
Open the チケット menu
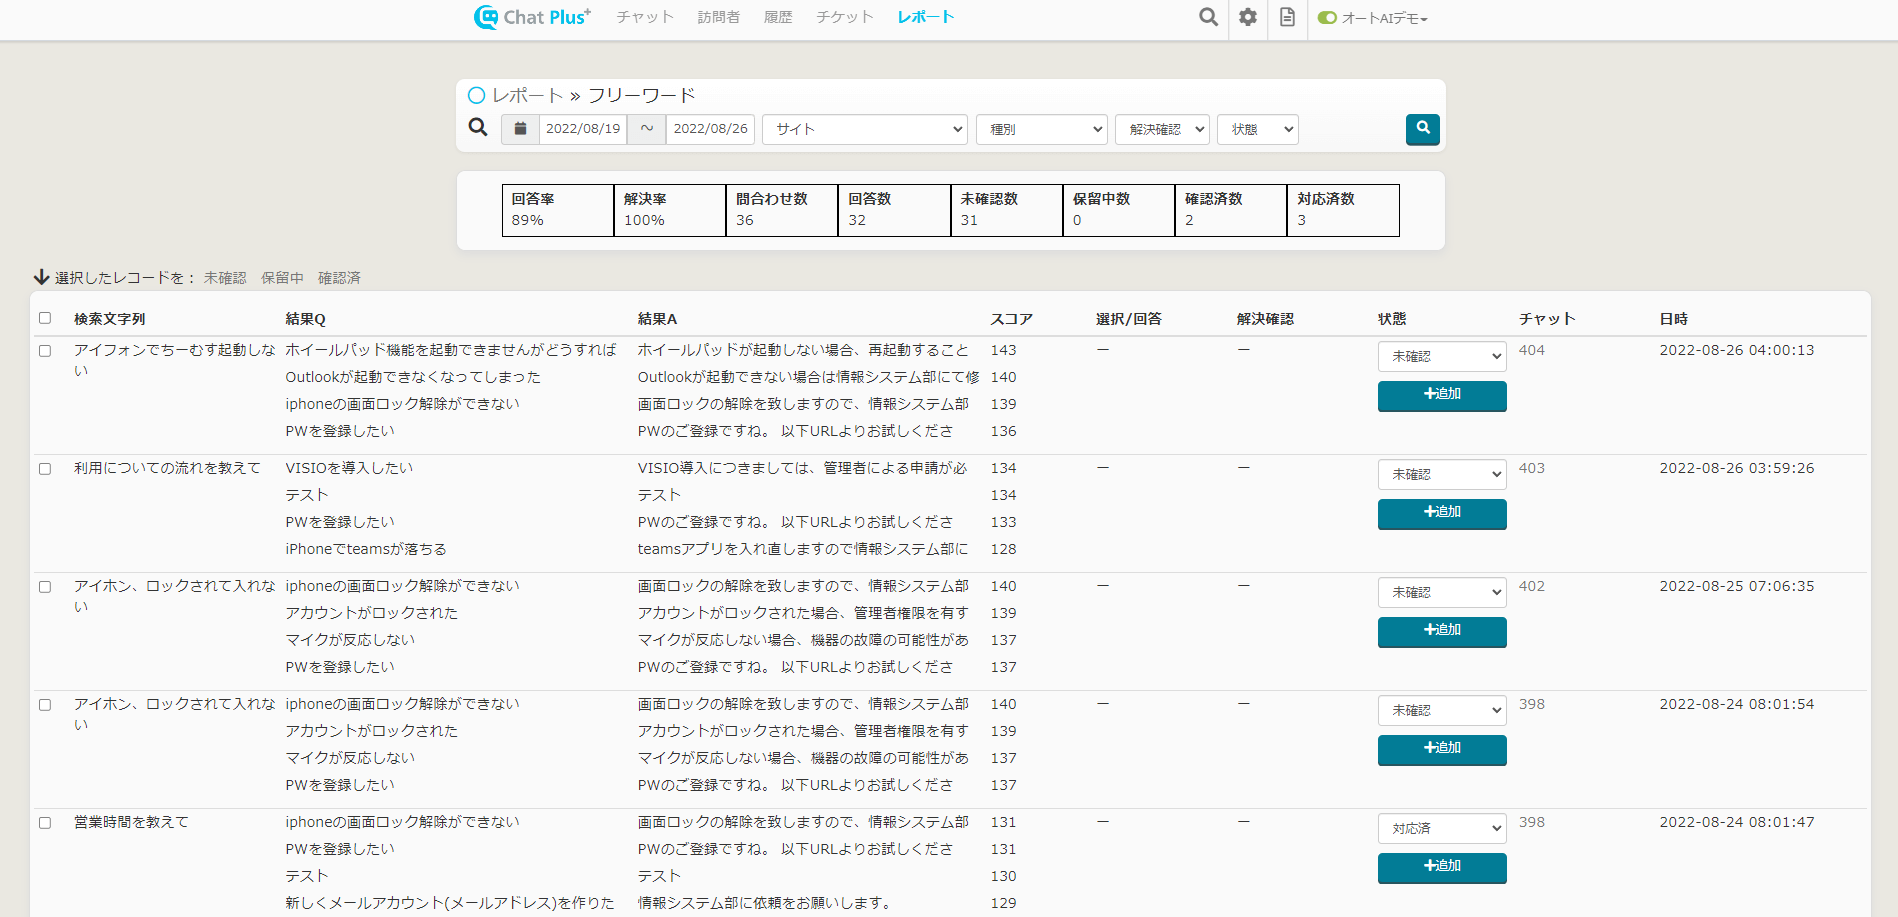click(845, 17)
